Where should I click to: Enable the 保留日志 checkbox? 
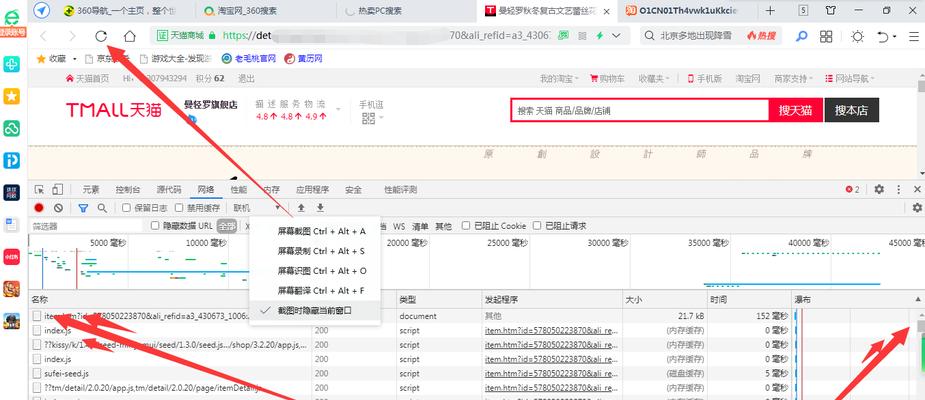[x=126, y=208]
